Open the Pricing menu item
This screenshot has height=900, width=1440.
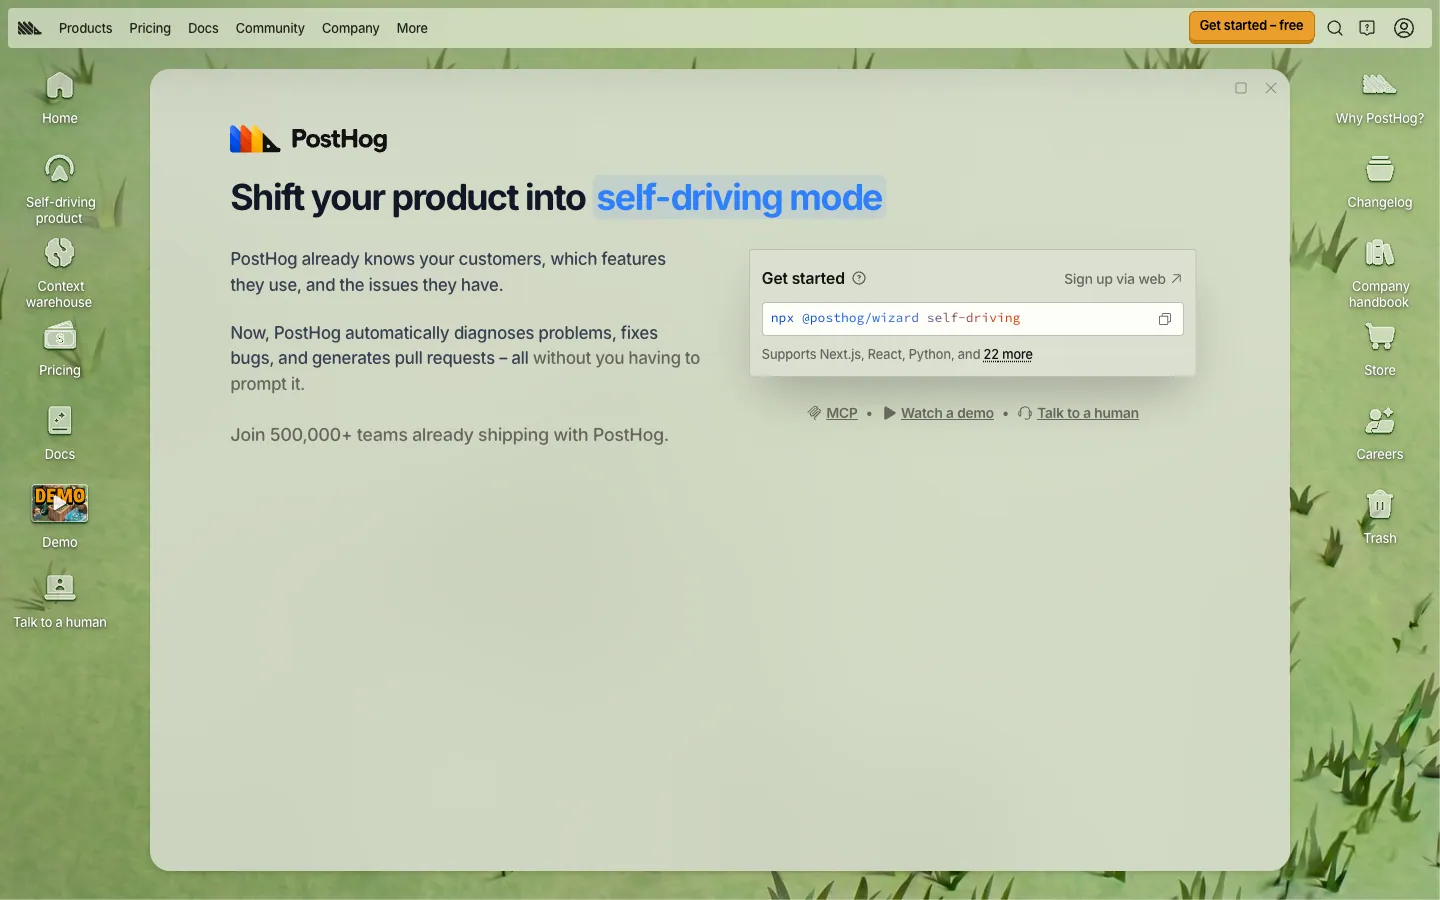(x=150, y=28)
